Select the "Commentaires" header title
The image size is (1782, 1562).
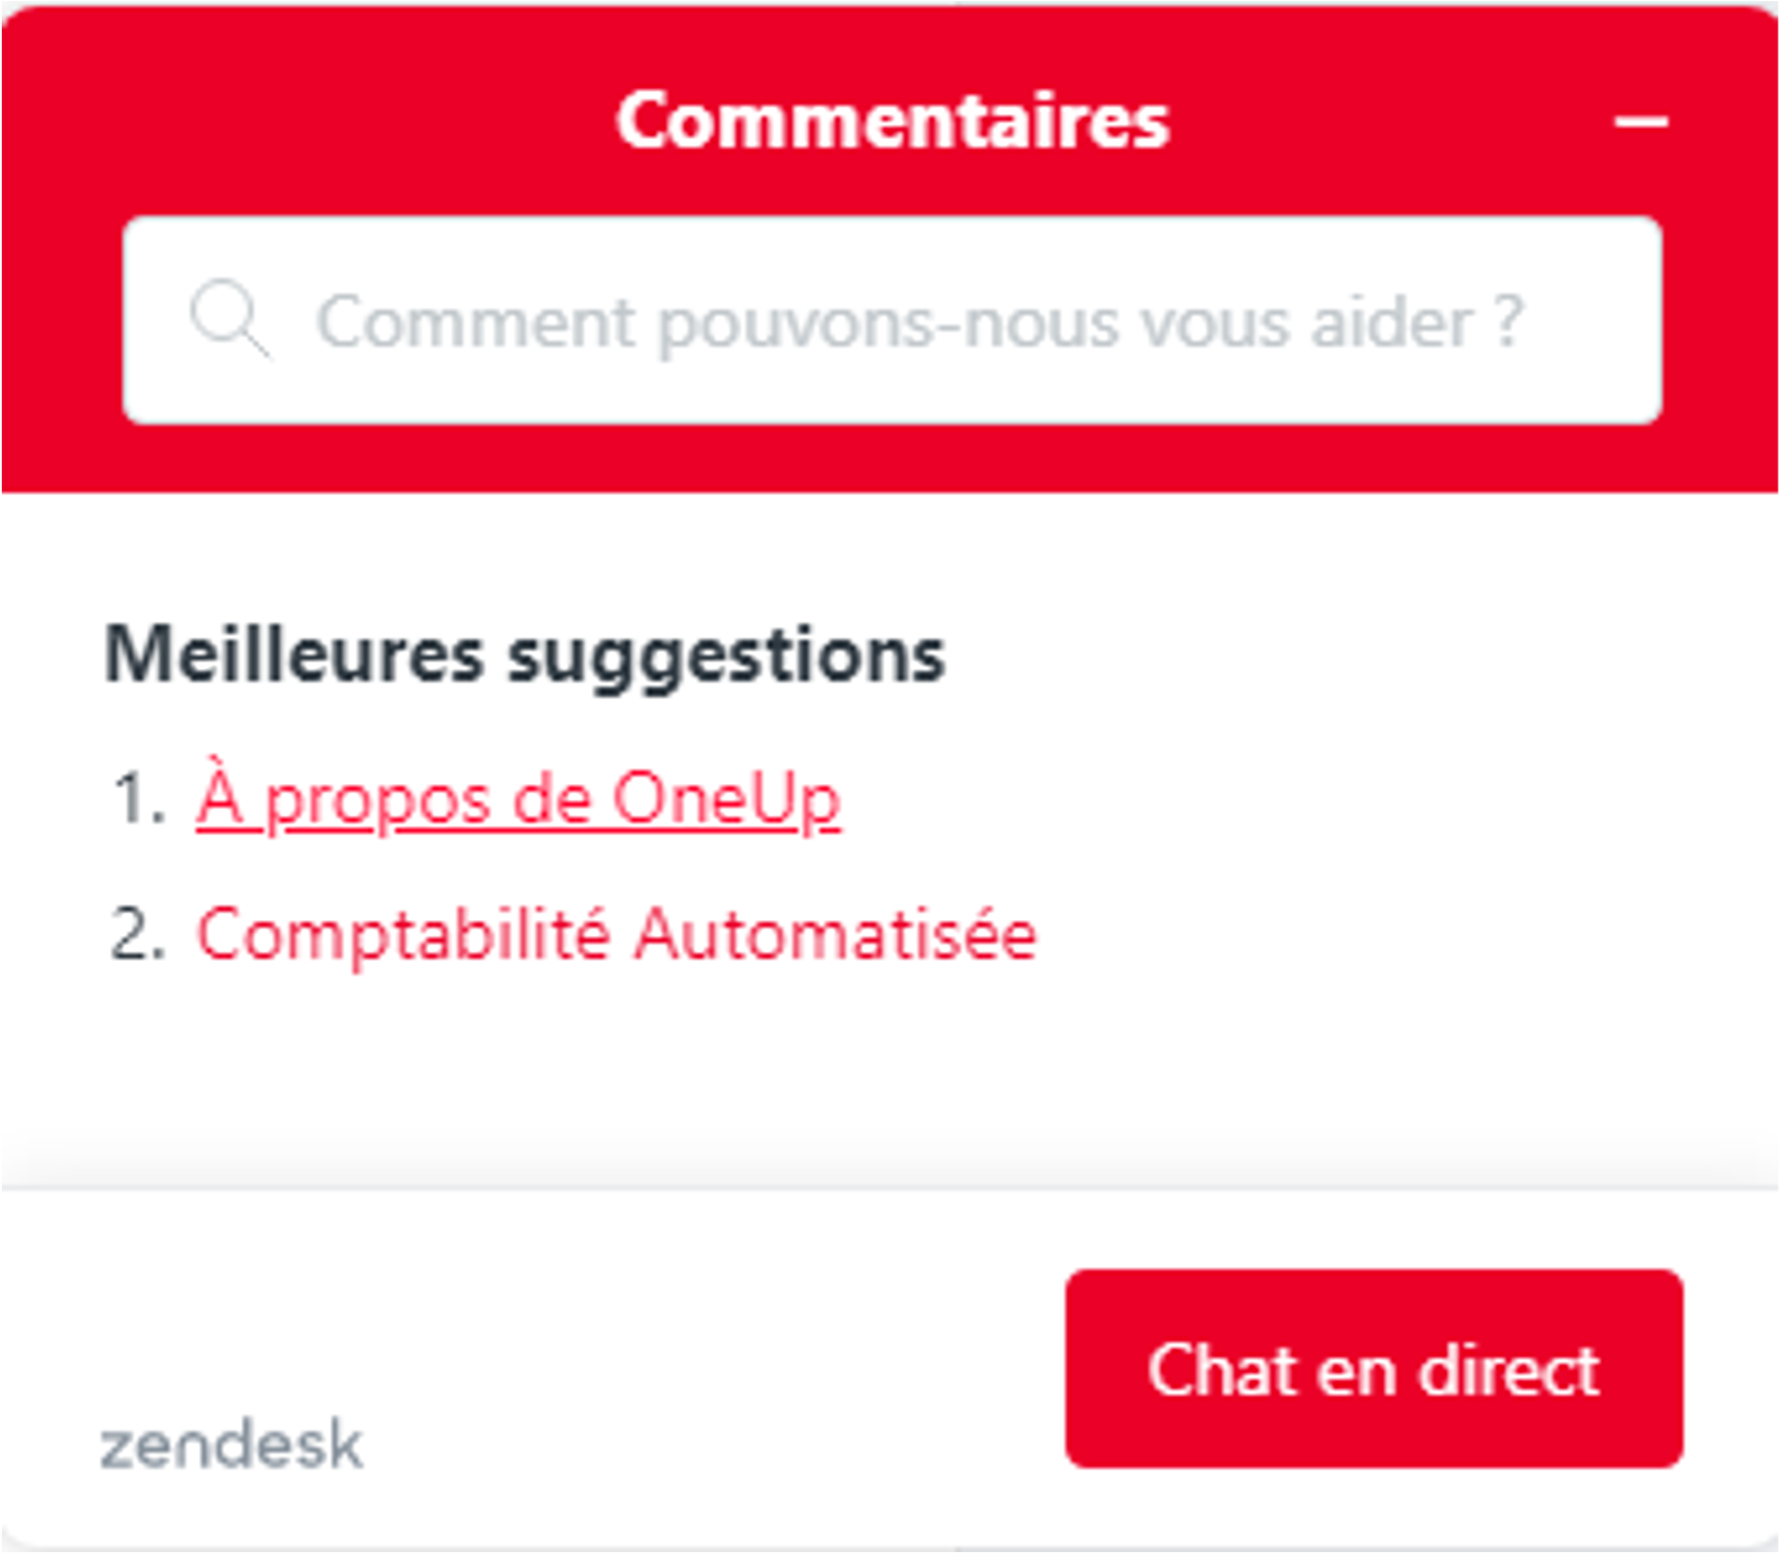pos(892,121)
